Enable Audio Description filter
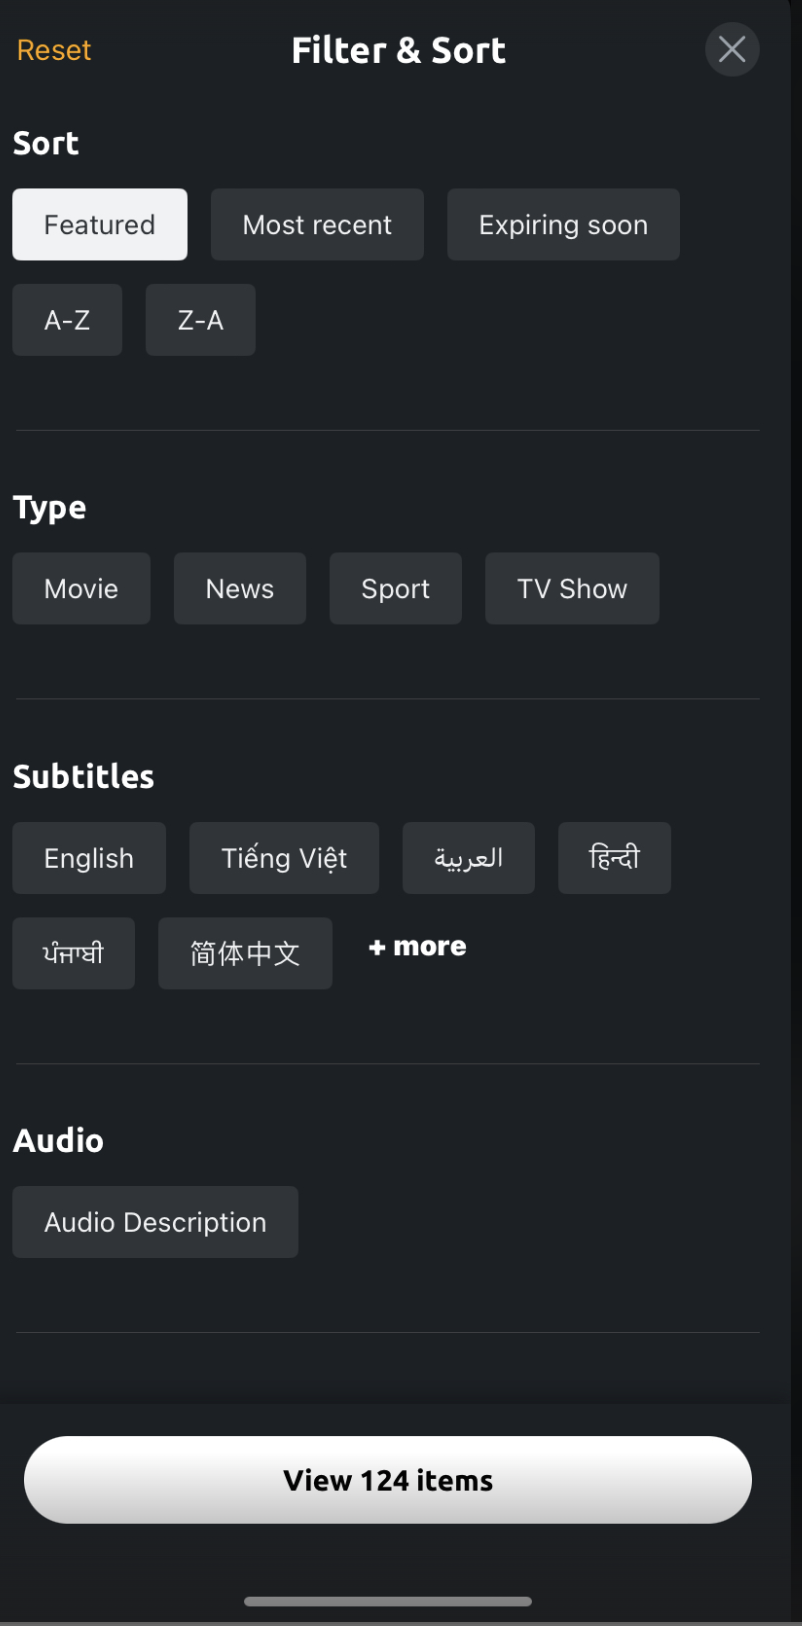The image size is (802, 1626). click(x=155, y=1222)
